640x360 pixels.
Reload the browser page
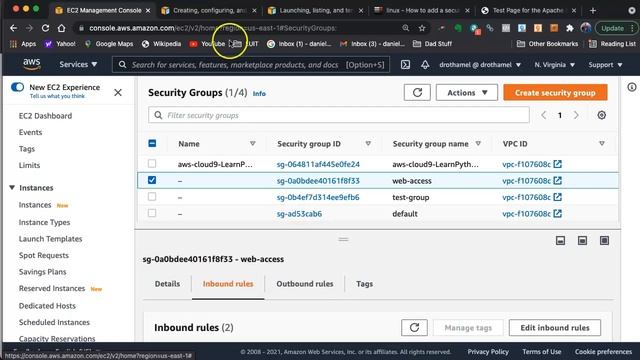[45, 28]
